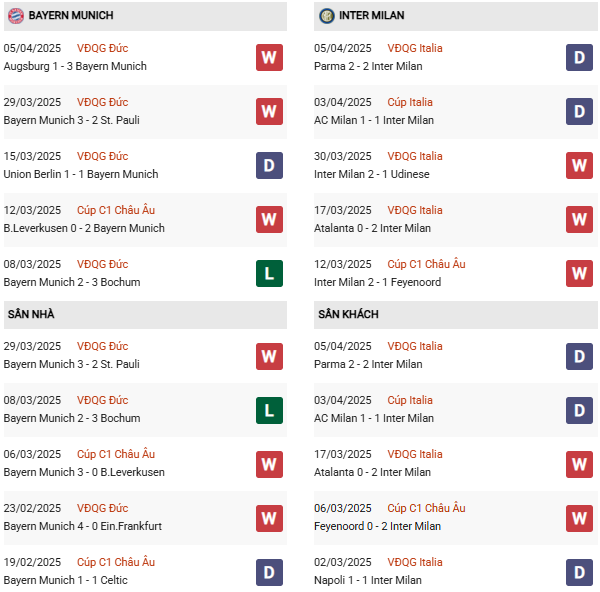This screenshot has width=600, height=592.
Task: Click D badge beside Union Berlin match
Action: [x=269, y=165]
